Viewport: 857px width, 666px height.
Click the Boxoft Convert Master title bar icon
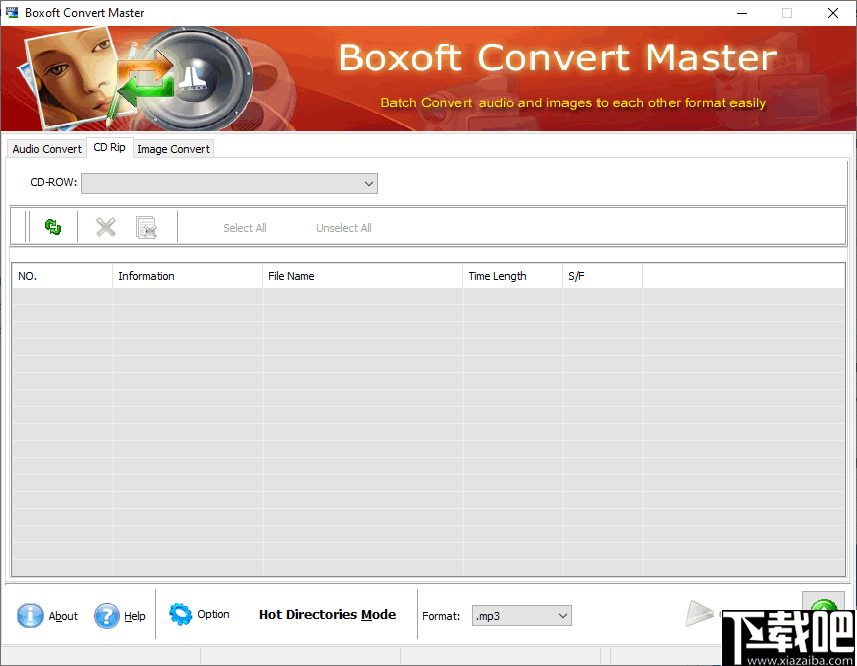click(x=11, y=12)
